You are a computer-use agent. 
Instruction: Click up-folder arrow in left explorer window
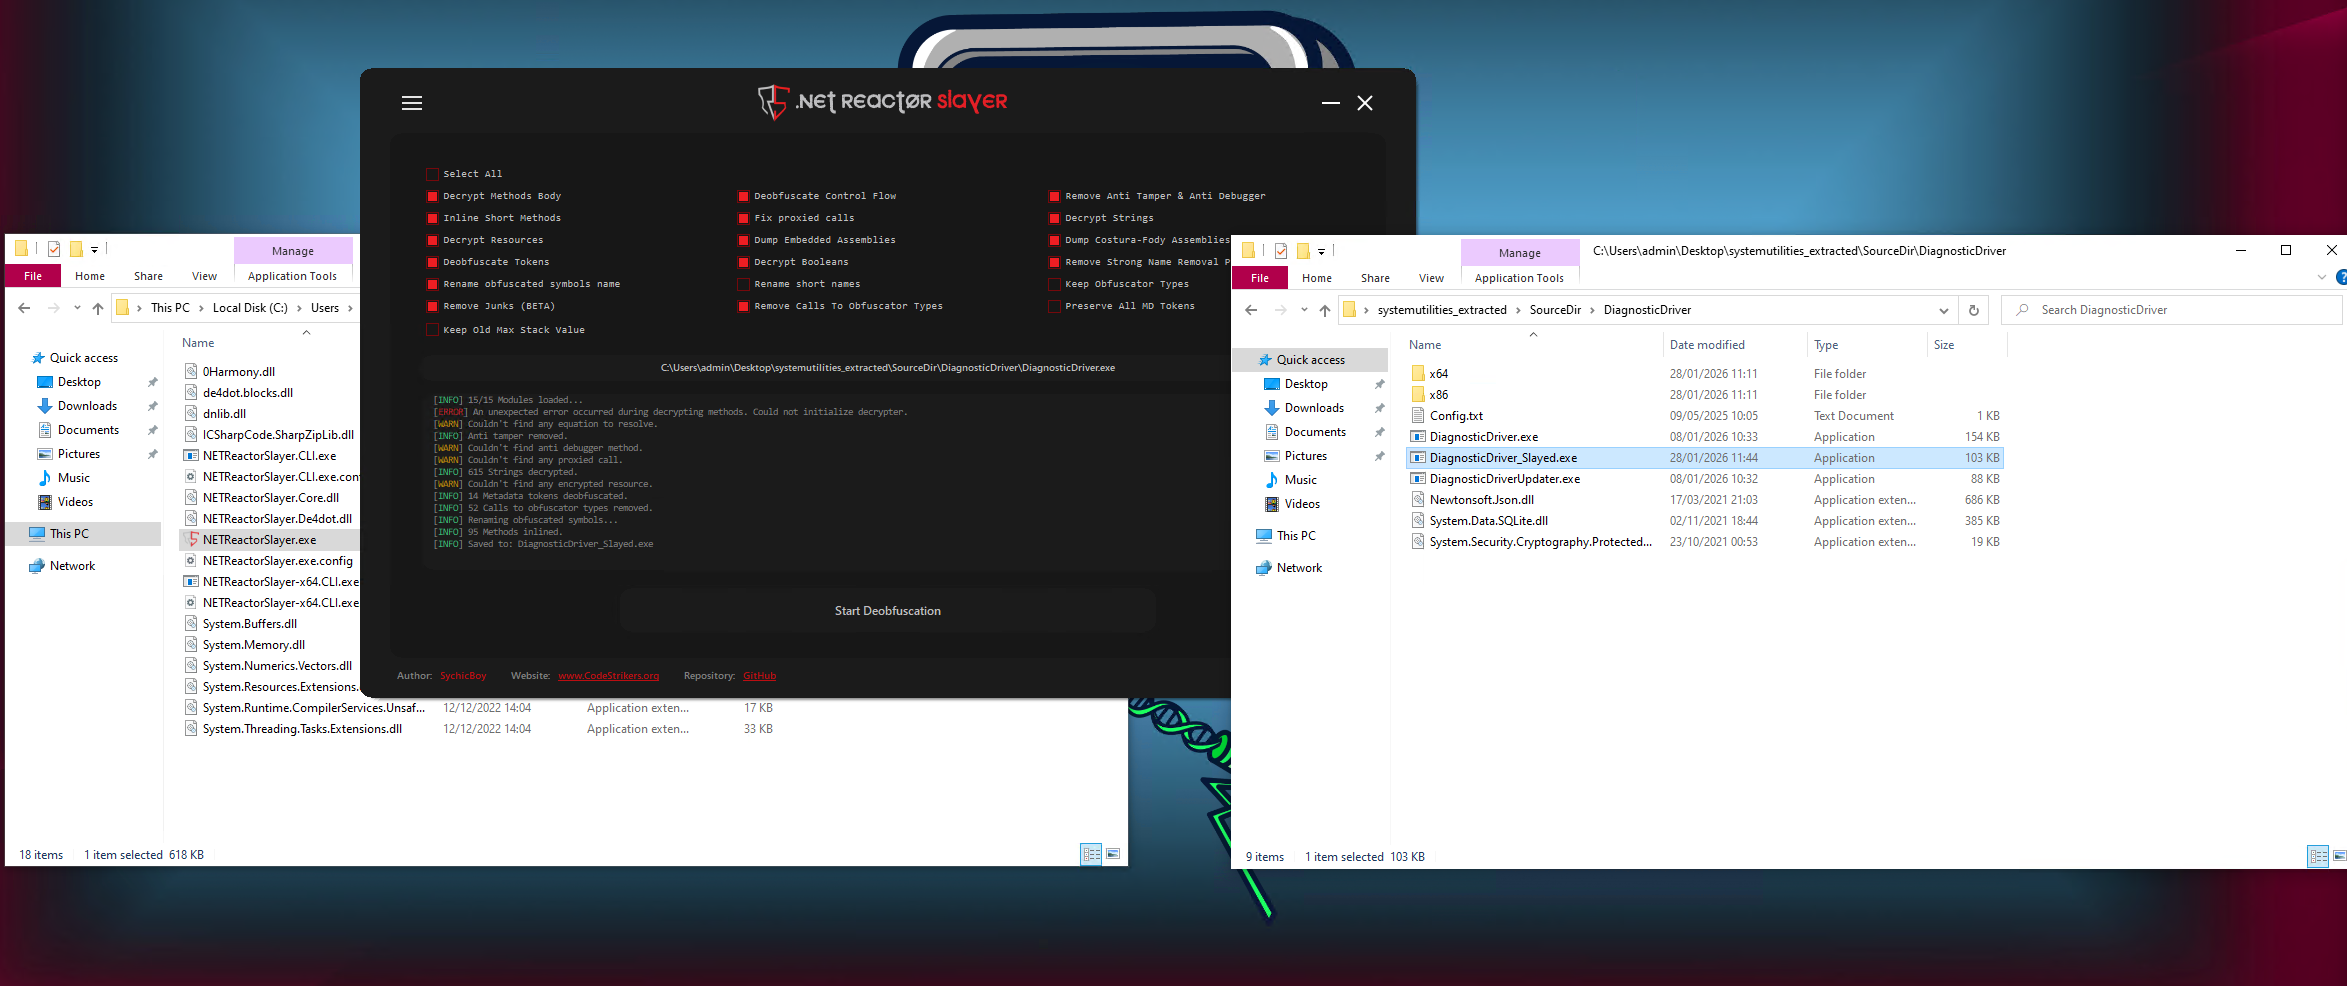click(x=98, y=308)
